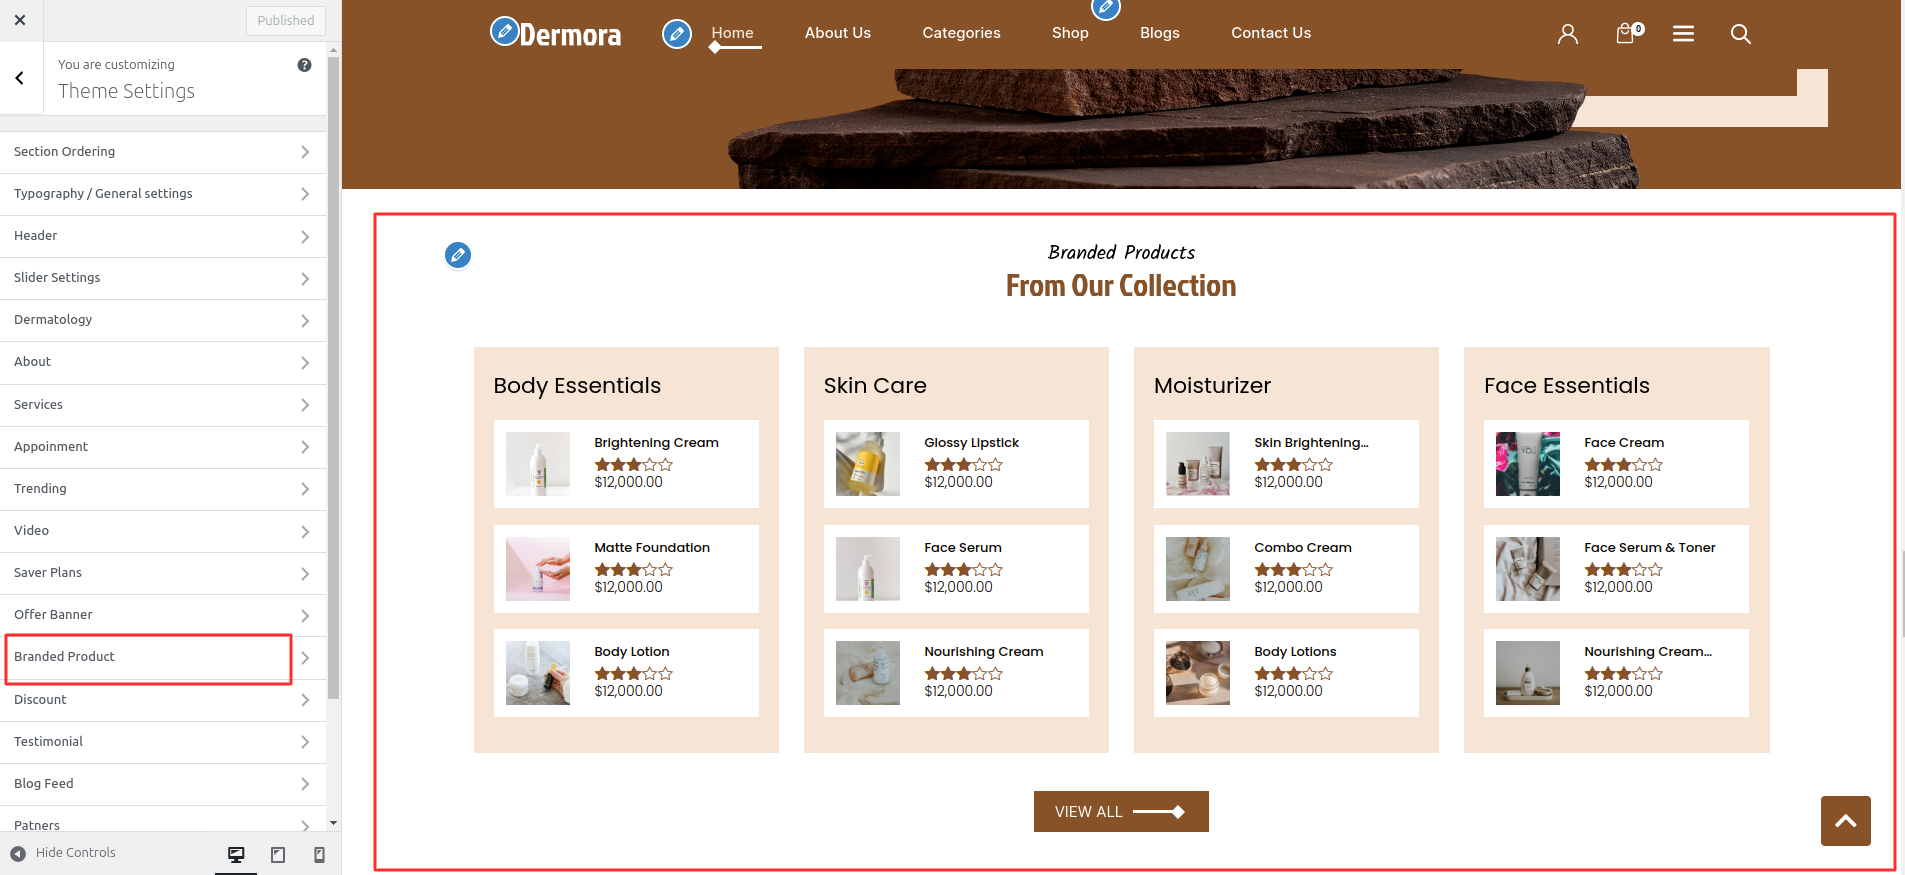Viewport: 1905px width, 875px height.
Task: Click the VIEW ALL button
Action: coord(1120,812)
